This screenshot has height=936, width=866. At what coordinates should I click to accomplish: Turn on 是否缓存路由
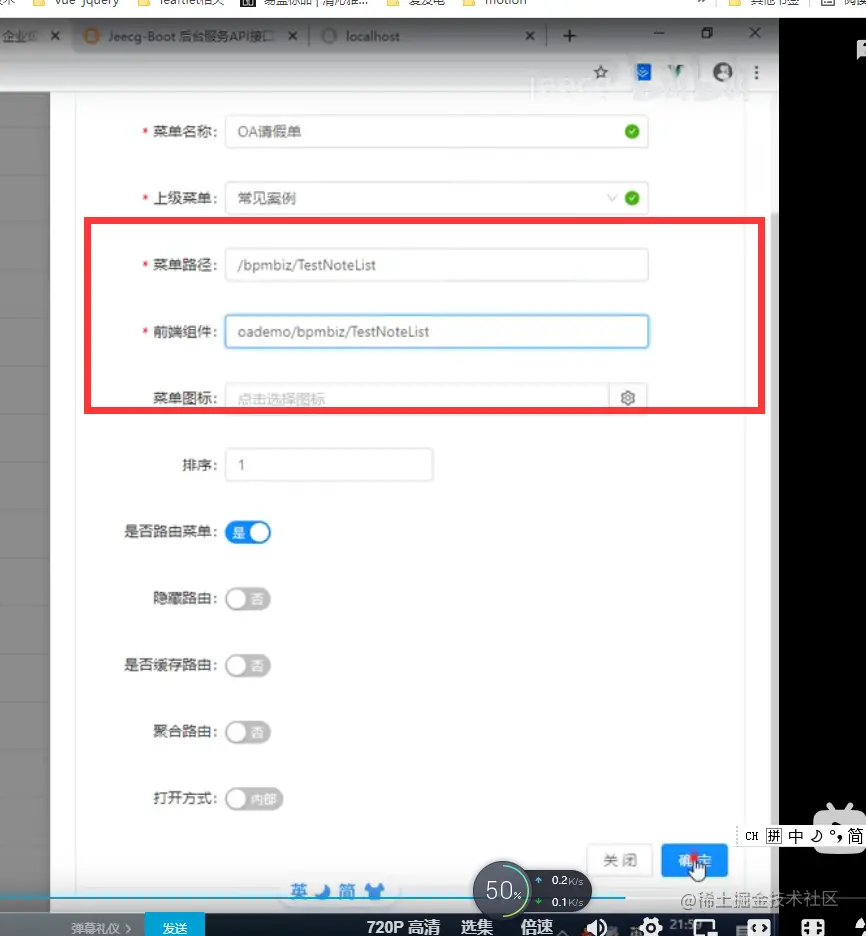click(247, 665)
